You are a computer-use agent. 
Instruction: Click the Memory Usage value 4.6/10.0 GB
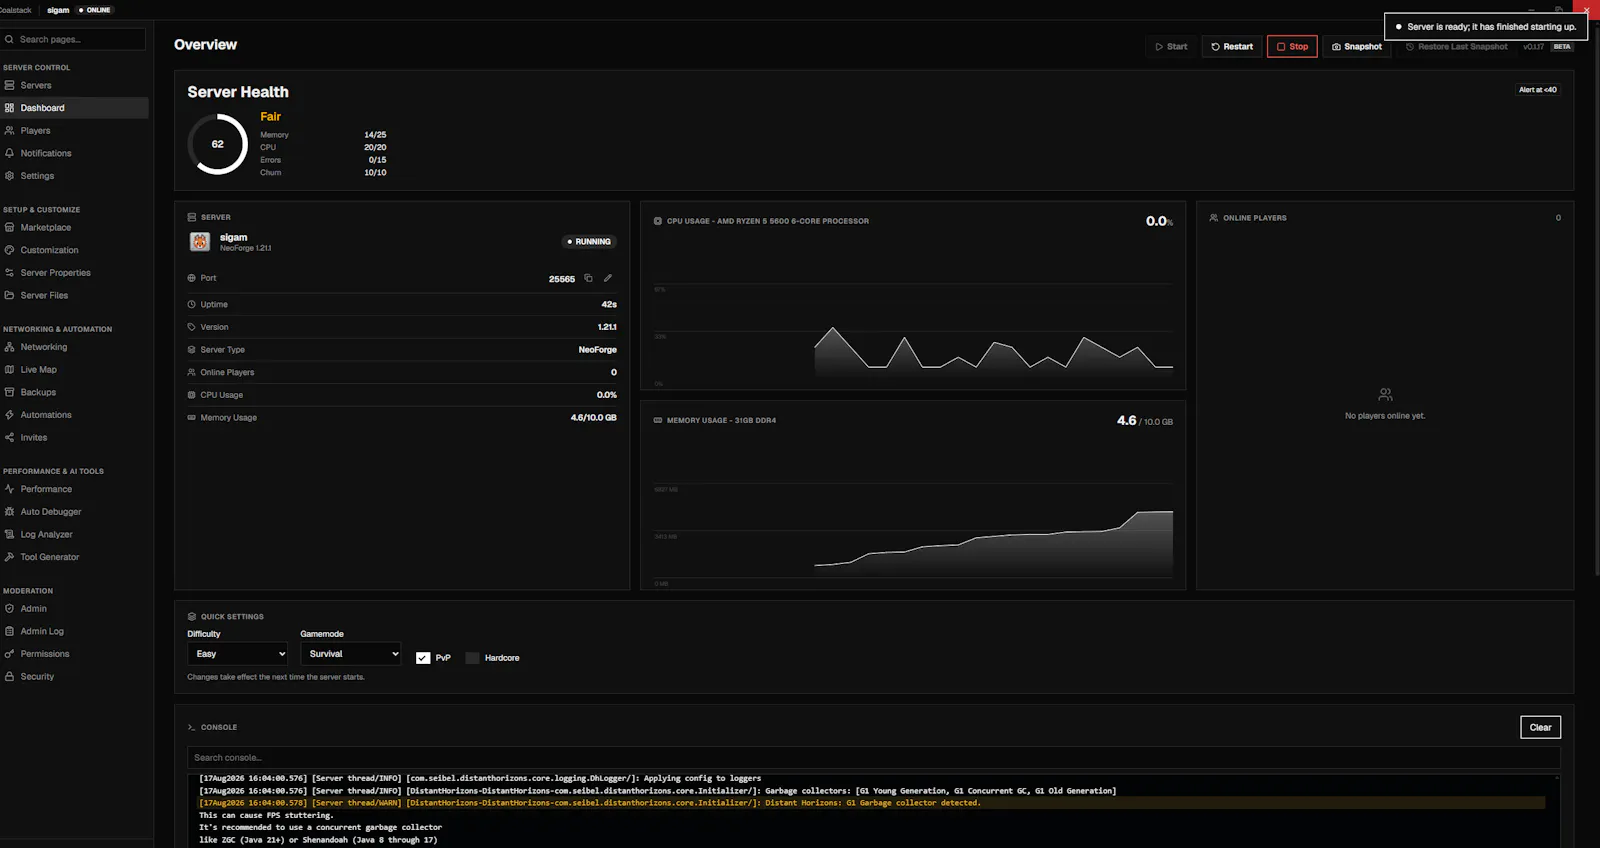[x=593, y=417]
